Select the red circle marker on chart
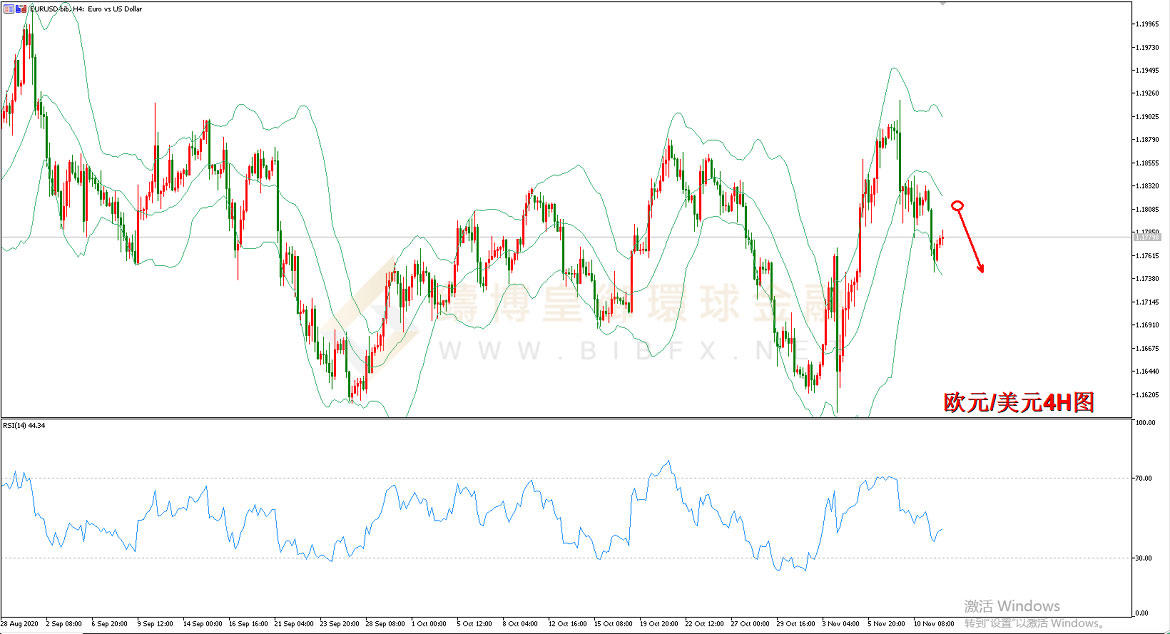1170x634 pixels. pos(958,205)
